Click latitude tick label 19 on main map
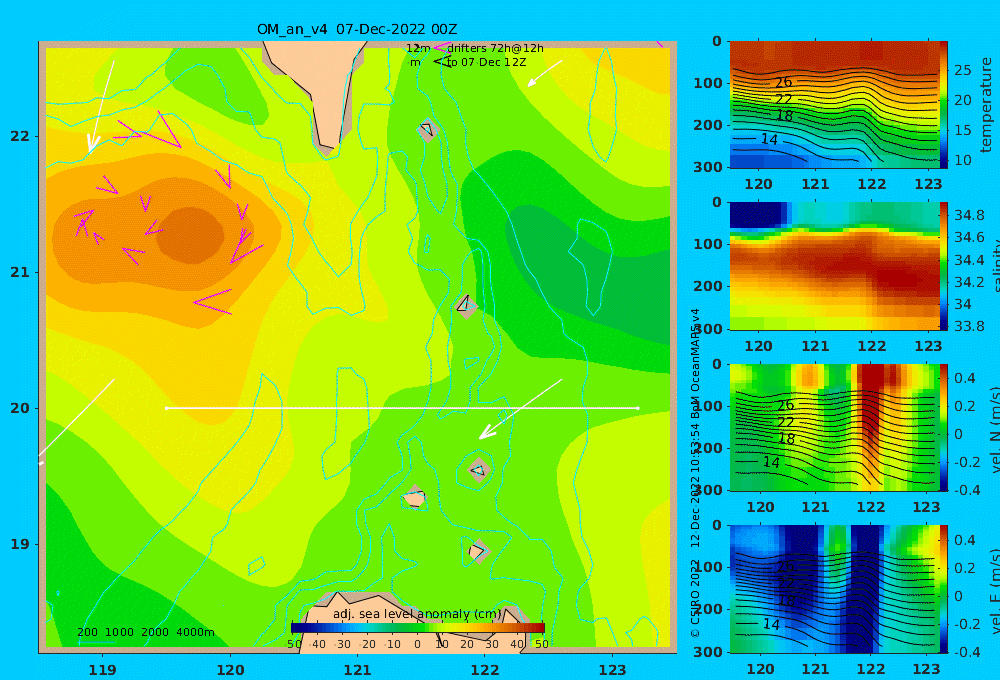 click(20, 544)
